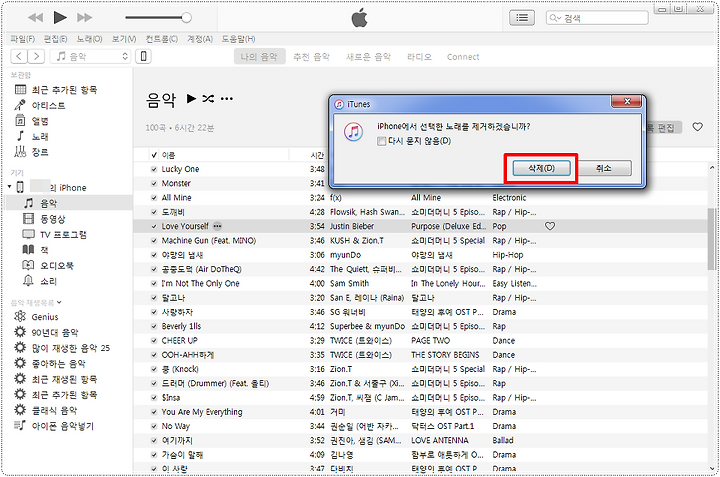
Task: Switch to the 추천 음악 tab
Action: [311, 57]
